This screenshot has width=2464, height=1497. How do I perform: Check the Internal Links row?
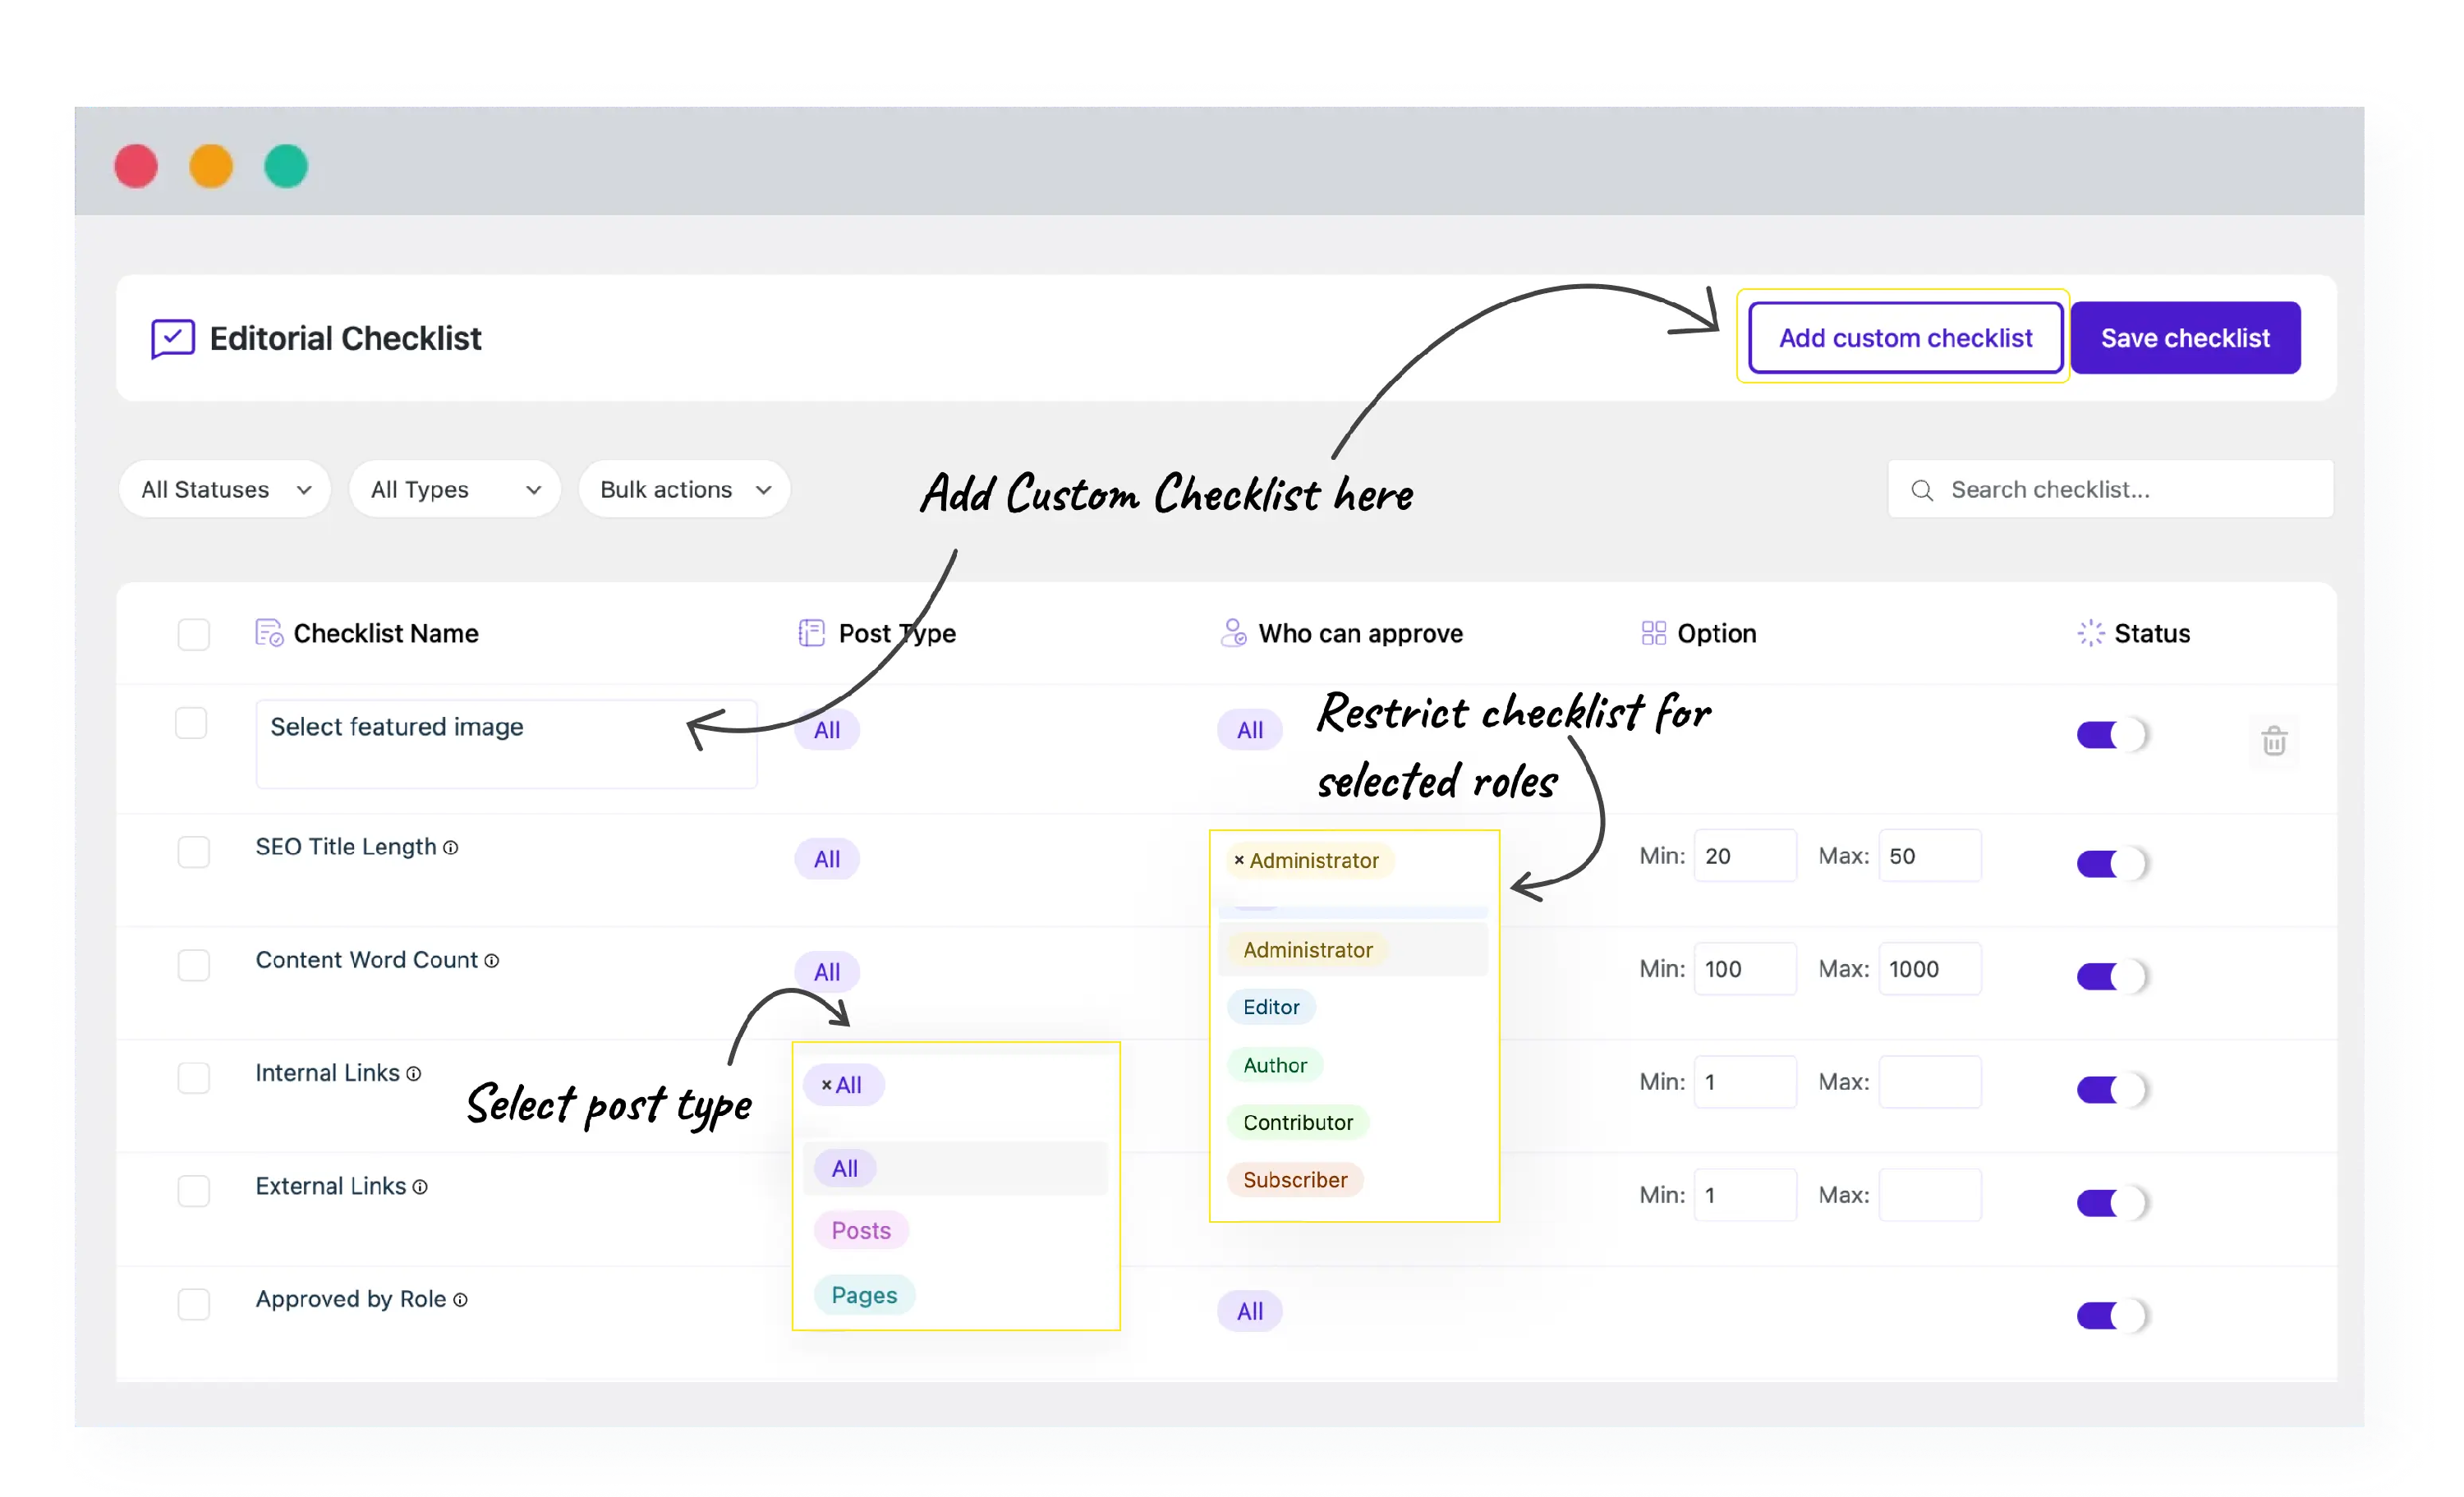point(193,1078)
